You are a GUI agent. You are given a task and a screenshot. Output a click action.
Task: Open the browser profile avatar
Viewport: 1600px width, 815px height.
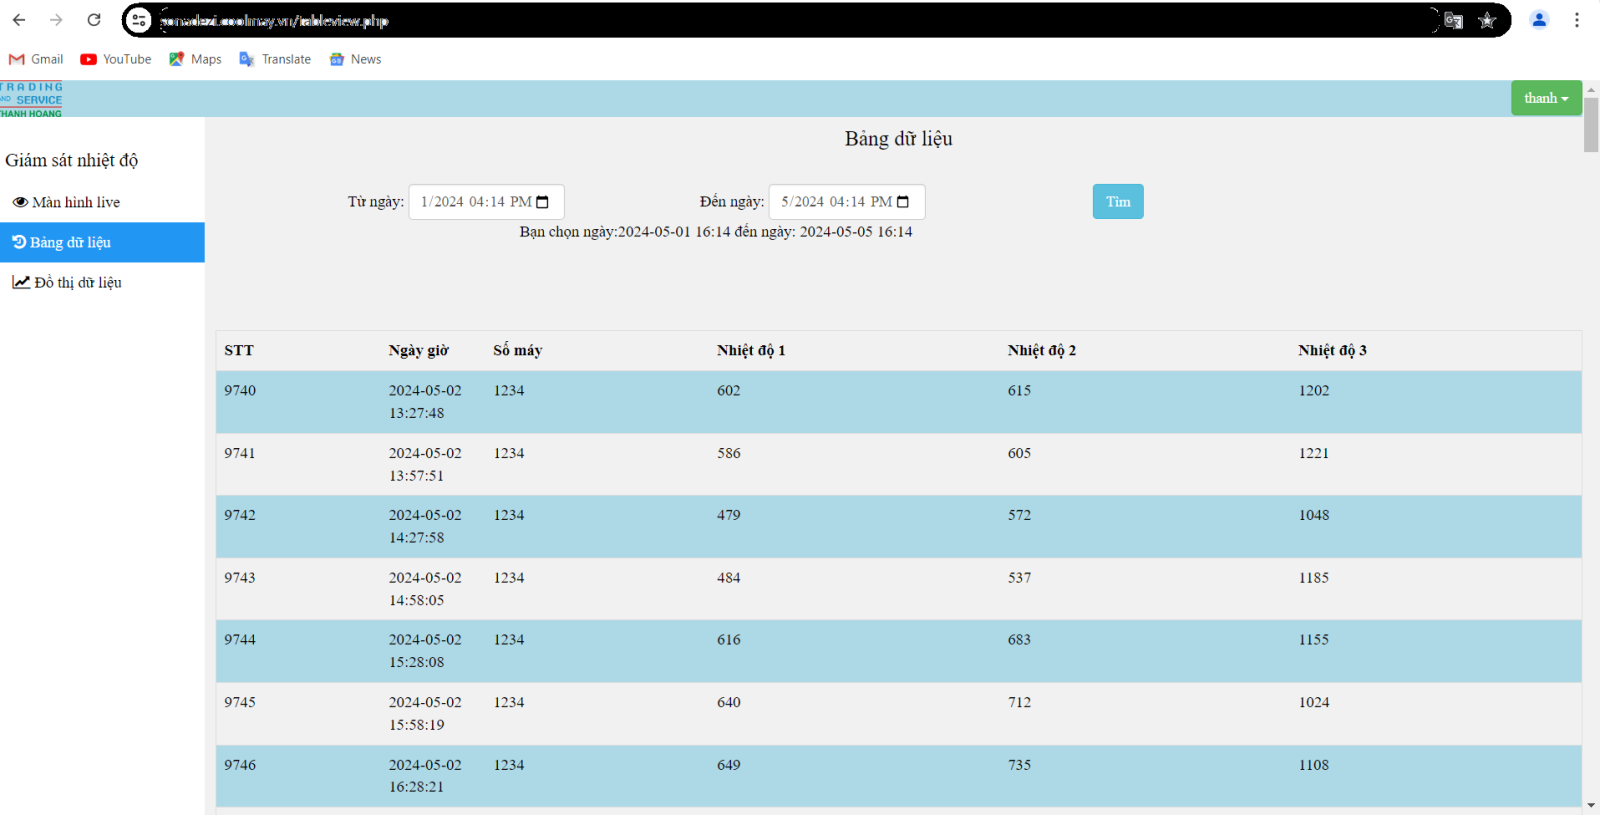(x=1539, y=20)
